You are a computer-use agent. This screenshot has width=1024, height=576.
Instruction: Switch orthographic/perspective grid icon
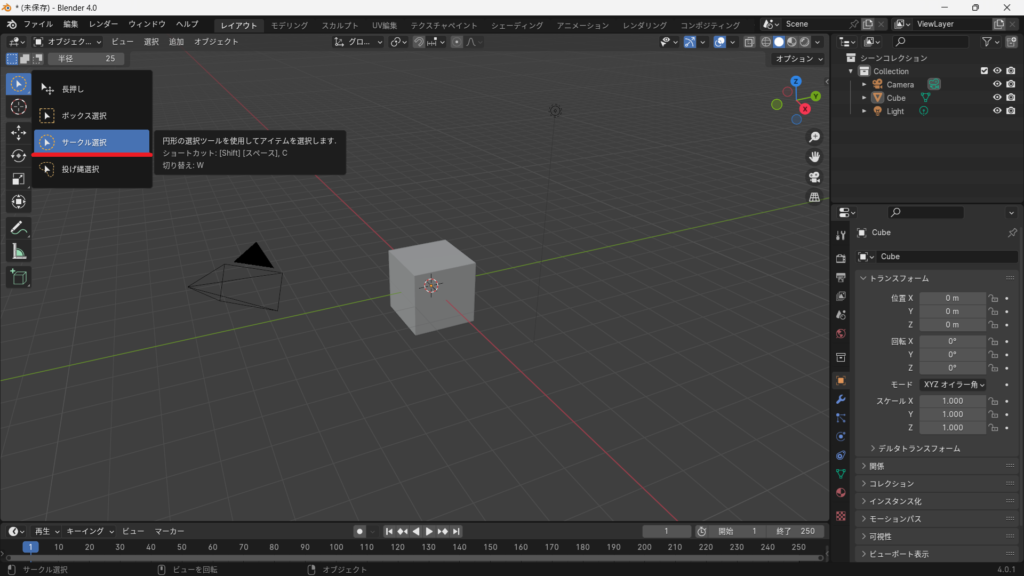pos(814,197)
